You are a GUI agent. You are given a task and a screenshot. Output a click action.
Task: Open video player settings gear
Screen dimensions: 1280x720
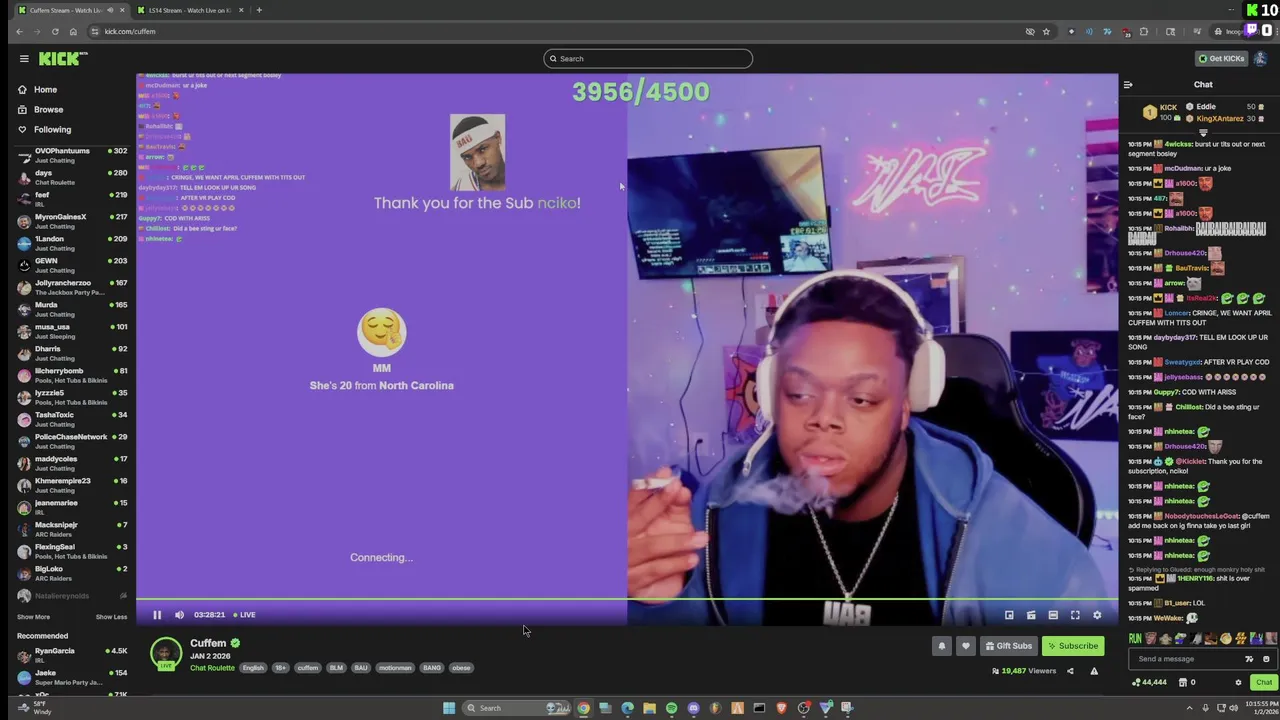(1097, 615)
